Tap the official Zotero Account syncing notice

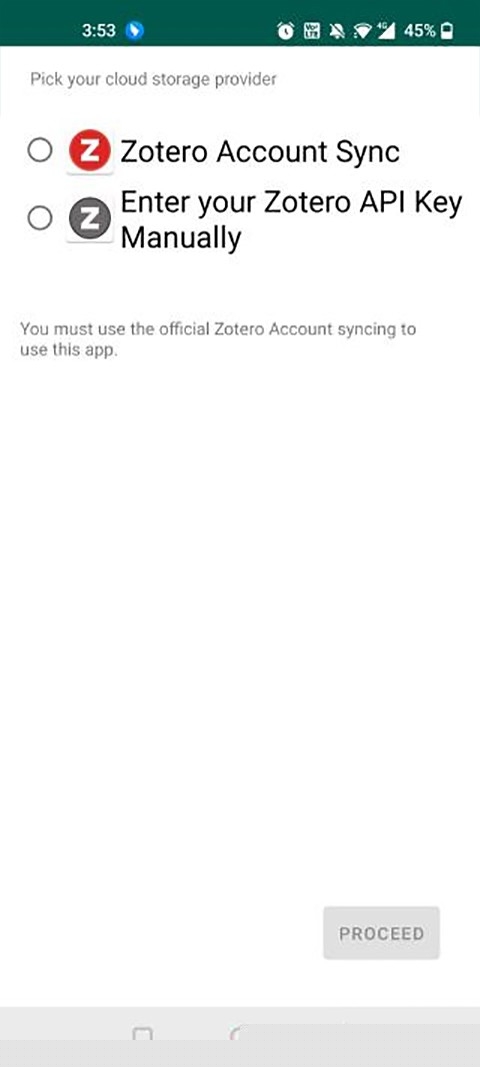click(218, 340)
